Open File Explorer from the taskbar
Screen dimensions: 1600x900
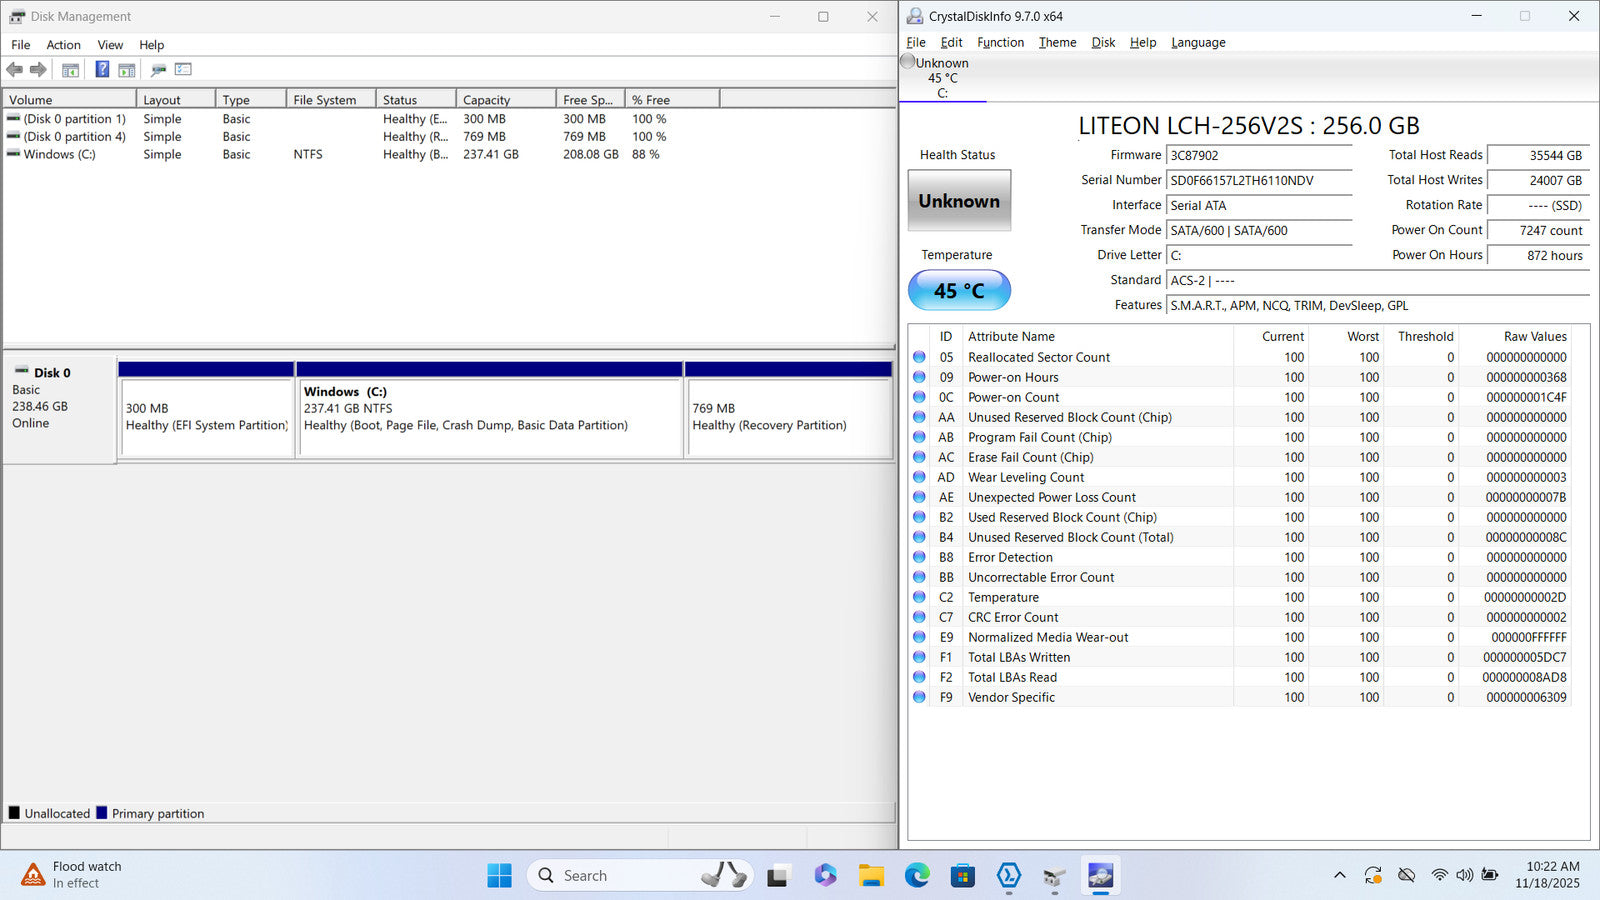(x=871, y=877)
